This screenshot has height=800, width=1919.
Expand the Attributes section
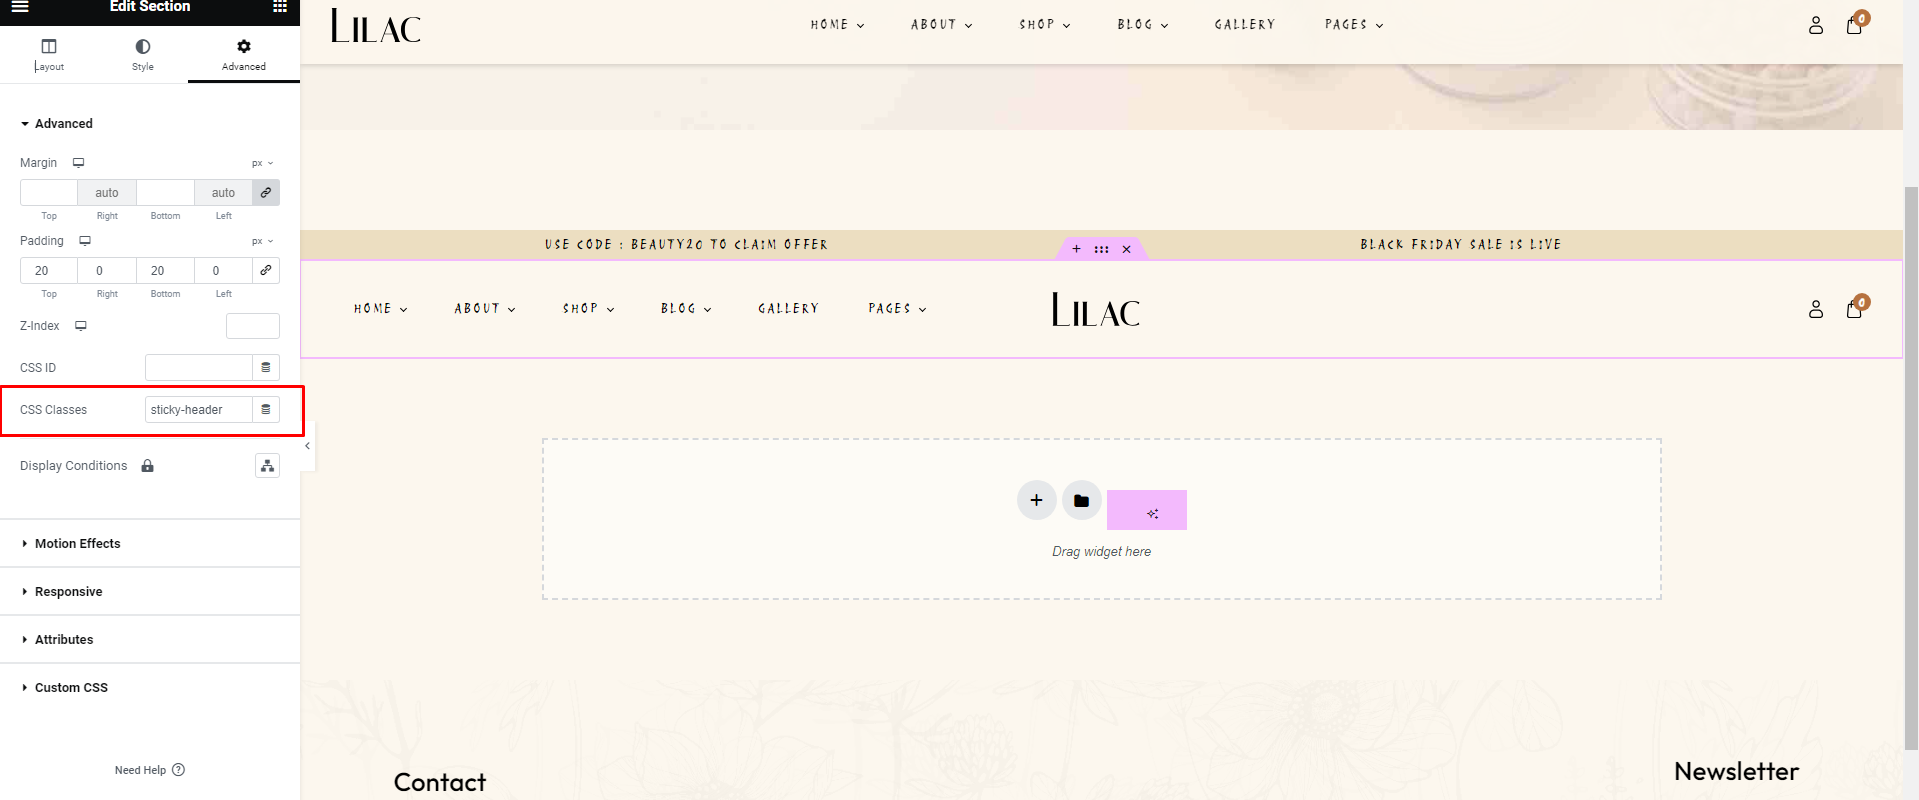coord(150,640)
